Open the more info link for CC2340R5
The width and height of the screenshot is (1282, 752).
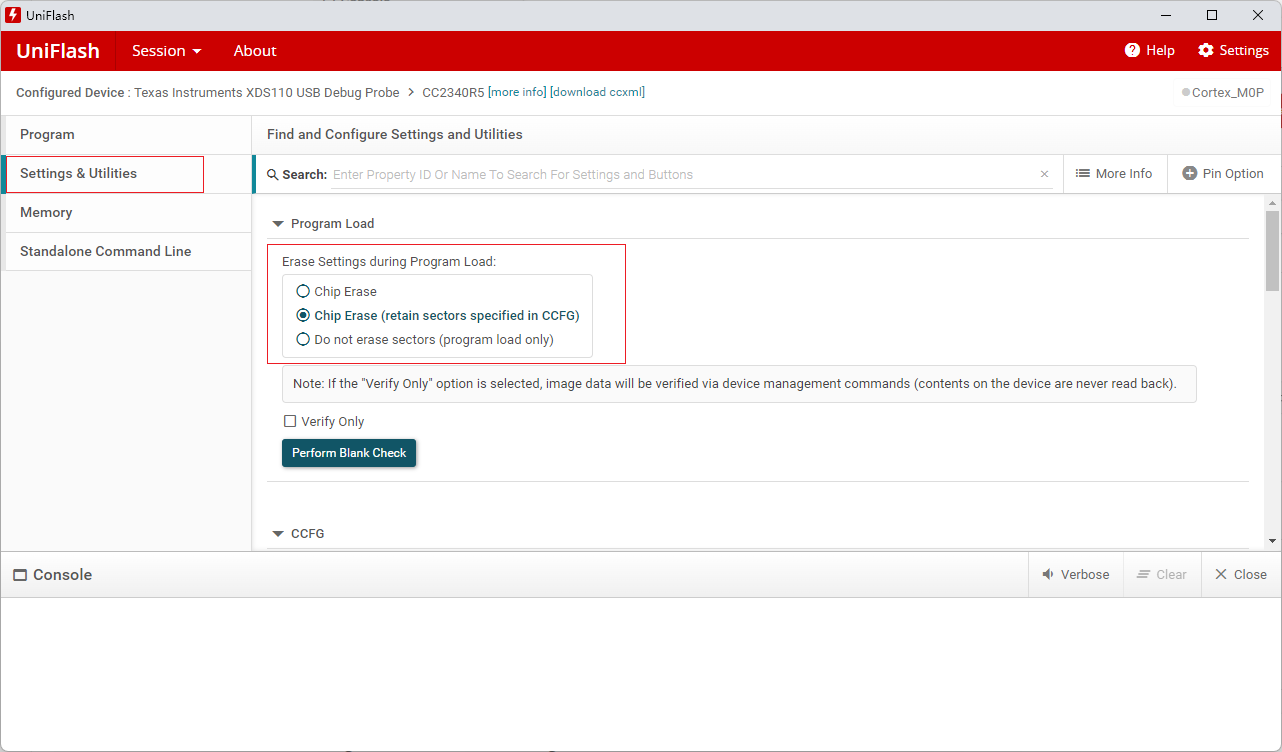click(x=517, y=92)
